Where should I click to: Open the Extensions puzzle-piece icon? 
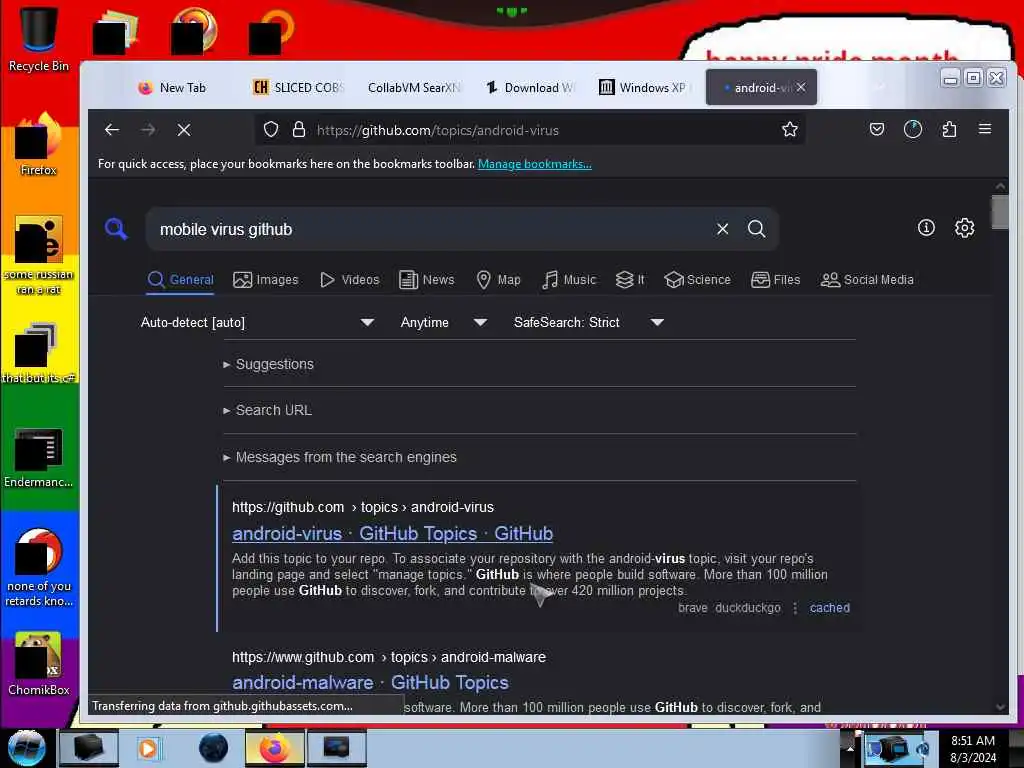tap(949, 129)
